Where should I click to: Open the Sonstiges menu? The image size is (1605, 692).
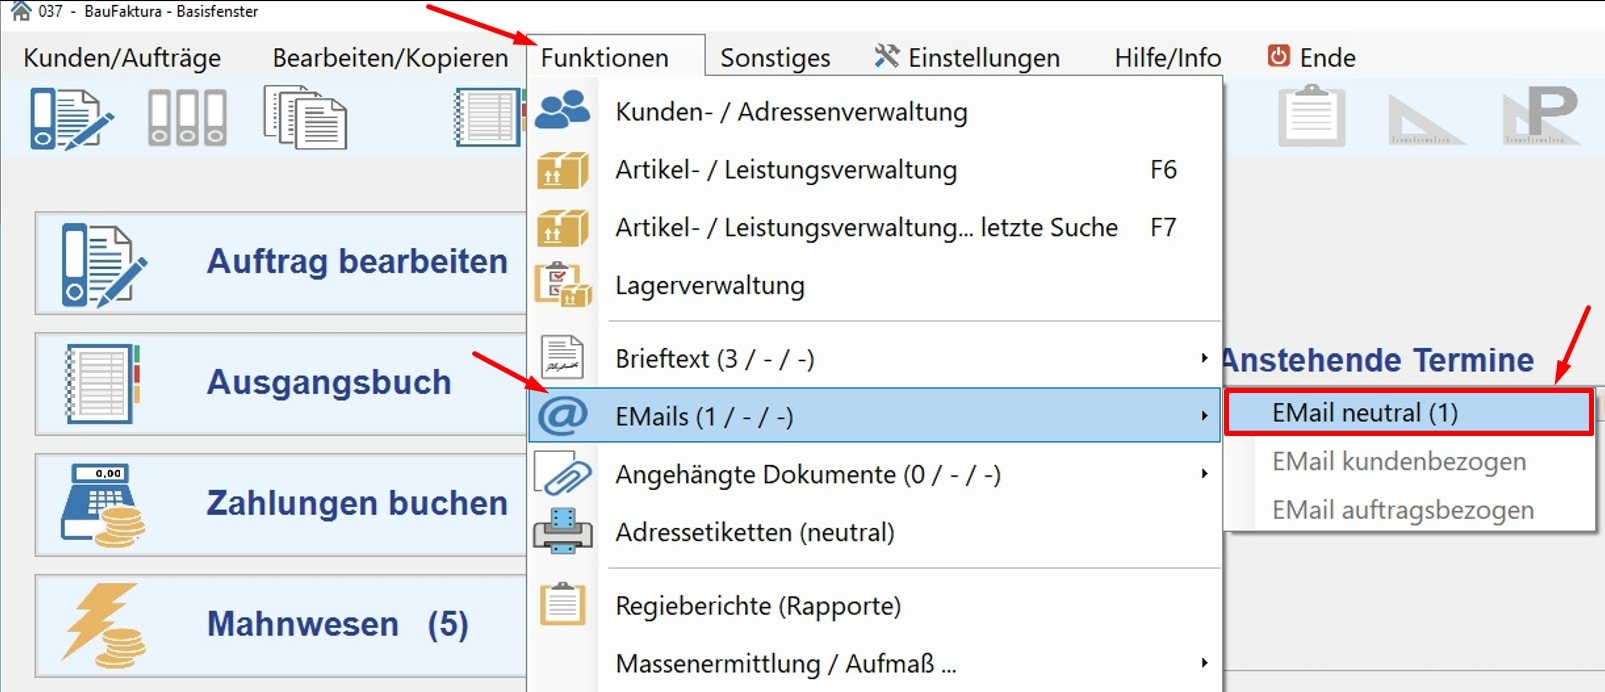(775, 58)
